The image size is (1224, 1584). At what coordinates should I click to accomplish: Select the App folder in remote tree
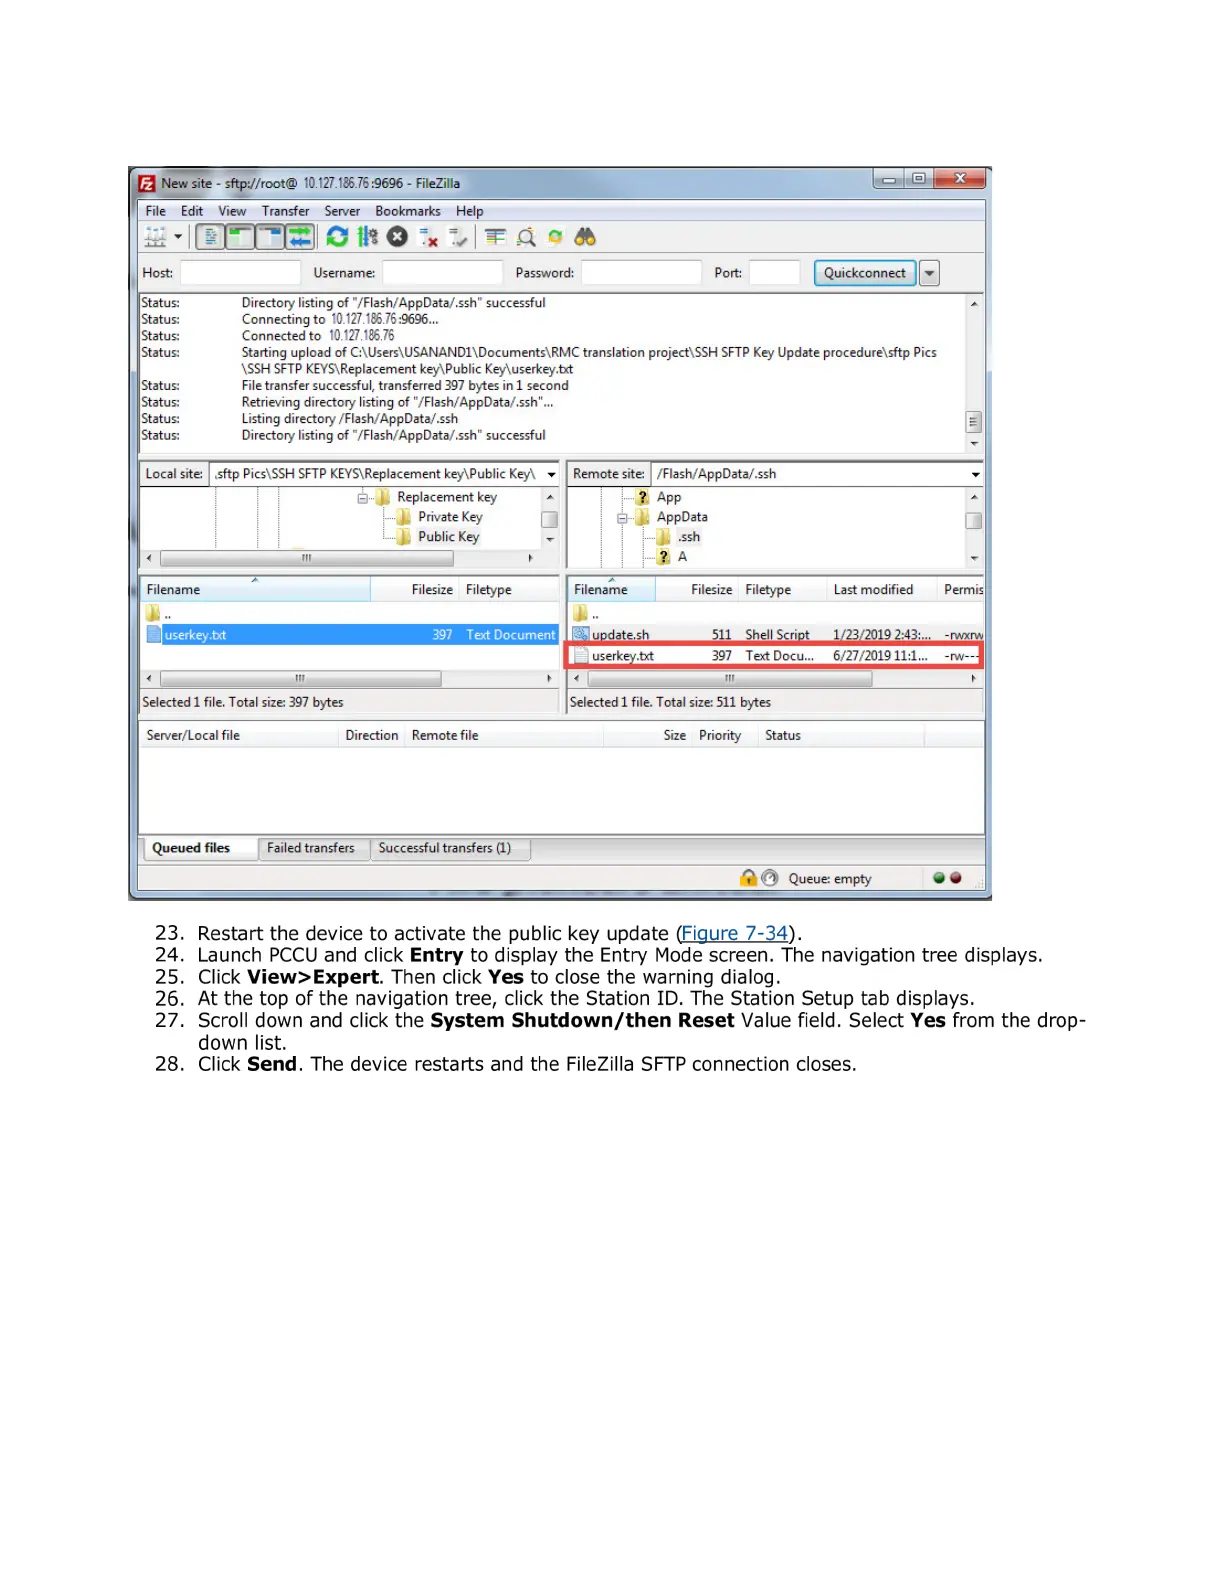pos(669,497)
